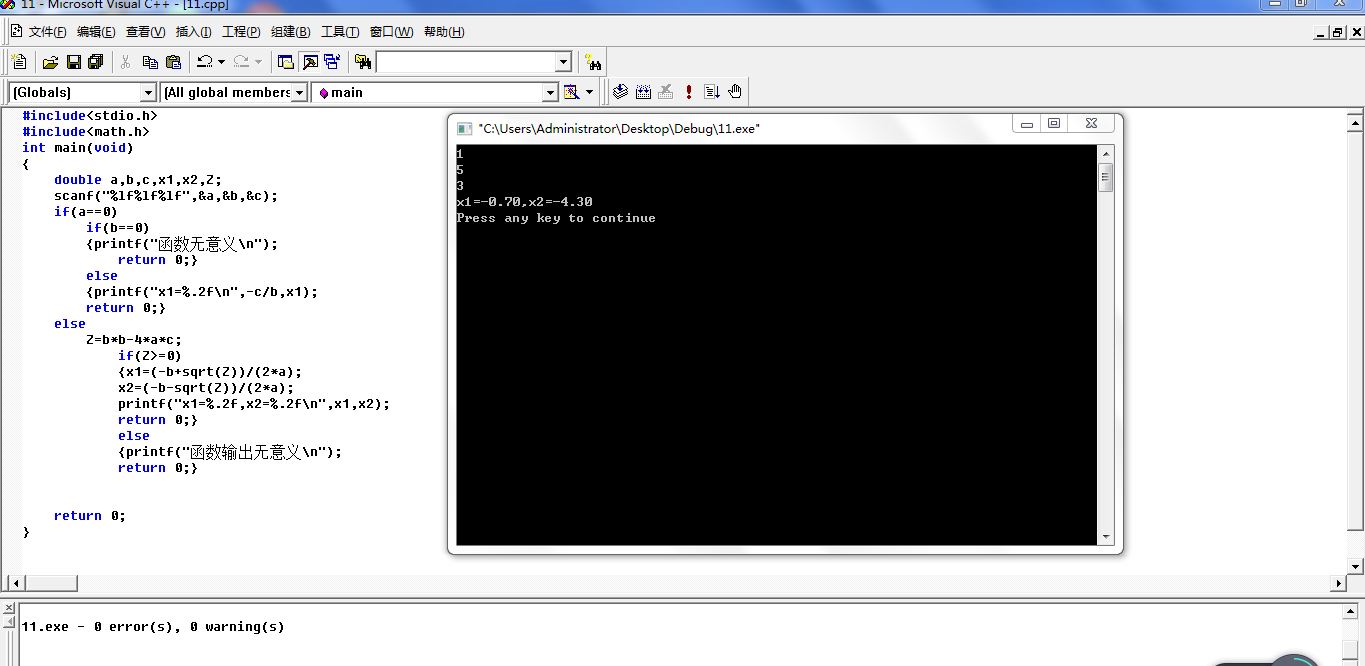1365x666 pixels.
Task: Minimize the 11.exe console window
Action: 1026,123
